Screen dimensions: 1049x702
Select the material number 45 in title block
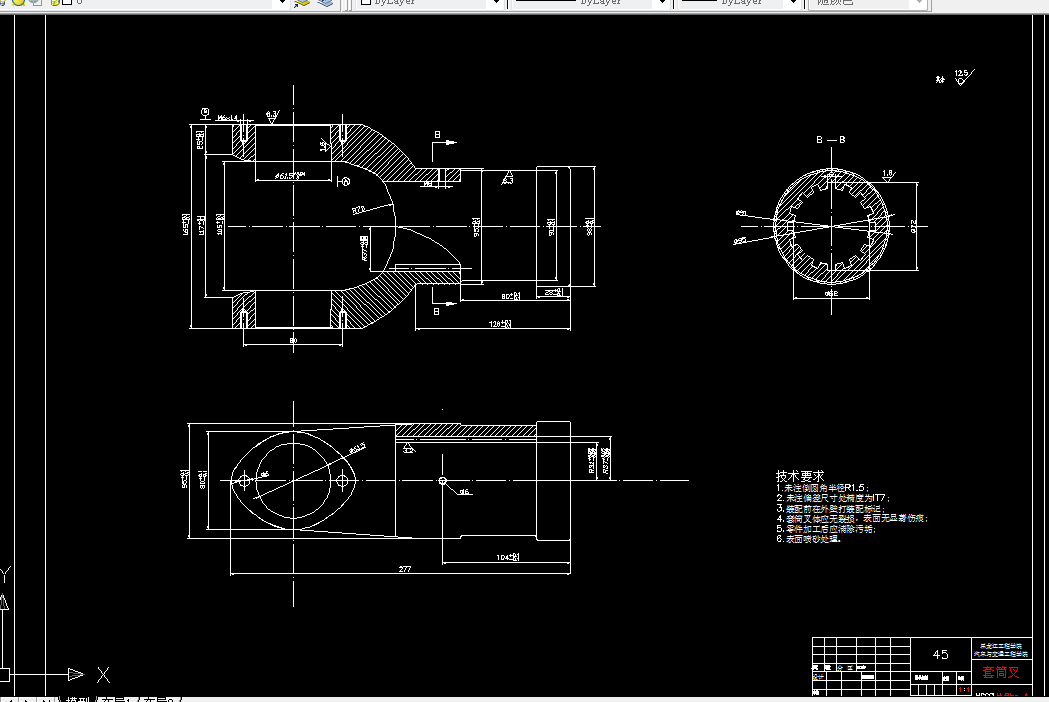pyautogui.click(x=941, y=654)
